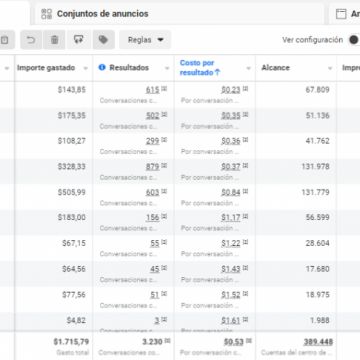Open Resultados column dropdown arrow
360x360 pixels.
pos(167,68)
